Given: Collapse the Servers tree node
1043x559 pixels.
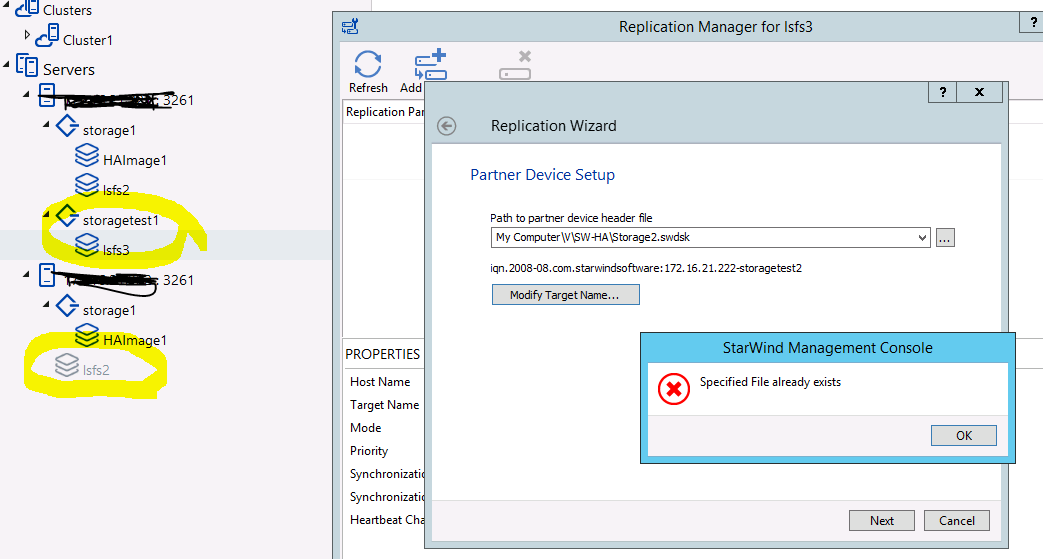Looking at the screenshot, I should click(x=7, y=65).
